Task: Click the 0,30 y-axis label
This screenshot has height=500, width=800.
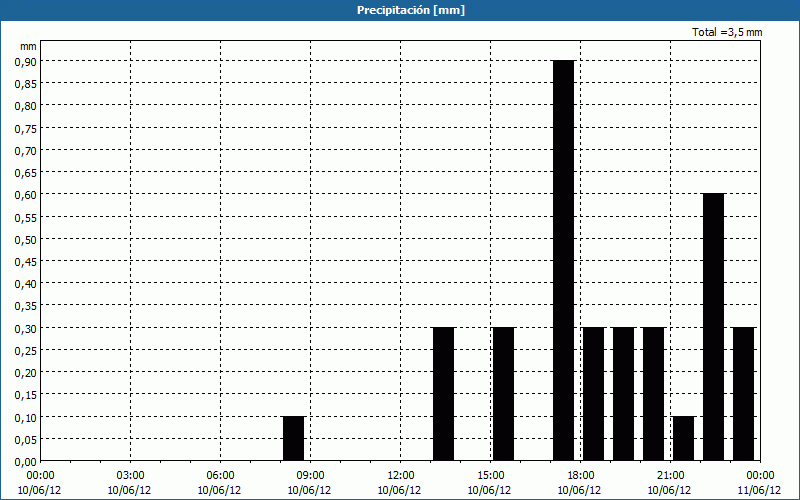Action: point(25,328)
